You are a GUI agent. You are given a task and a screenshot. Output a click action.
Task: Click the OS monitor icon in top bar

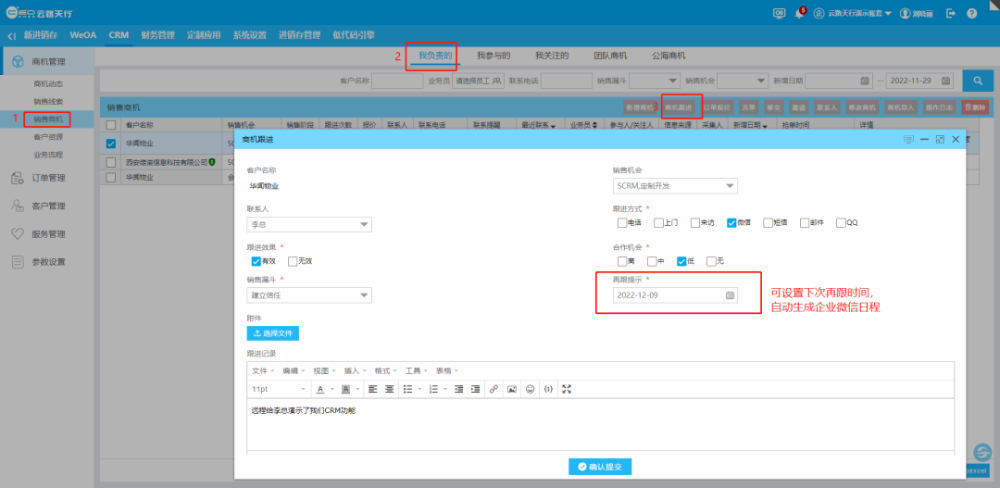779,13
